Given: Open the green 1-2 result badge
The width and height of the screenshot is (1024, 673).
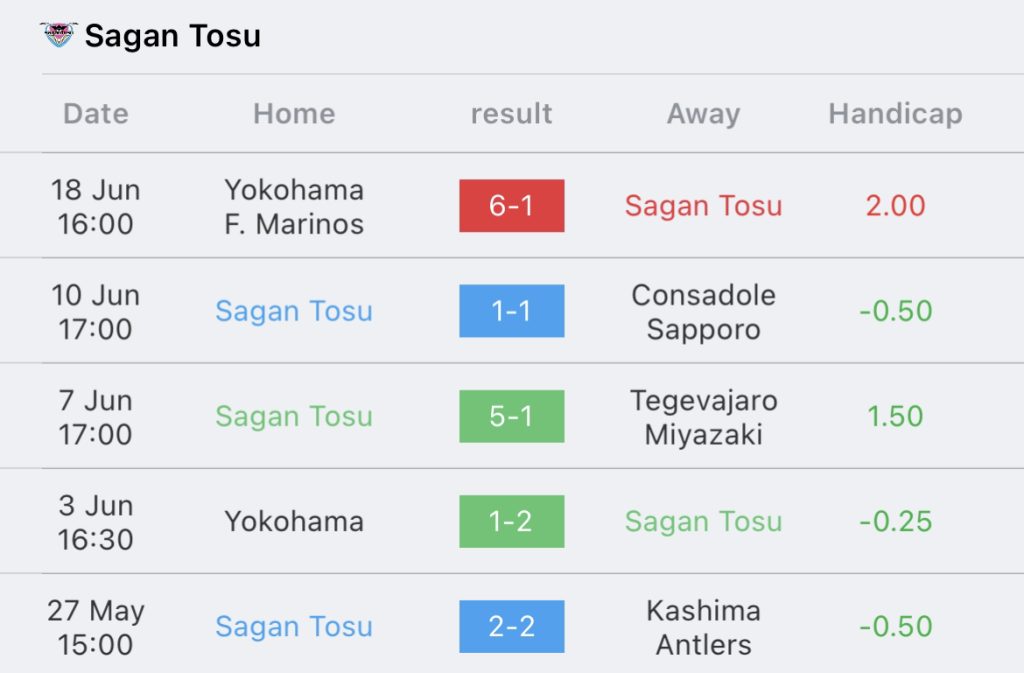Looking at the screenshot, I should coord(511,521).
